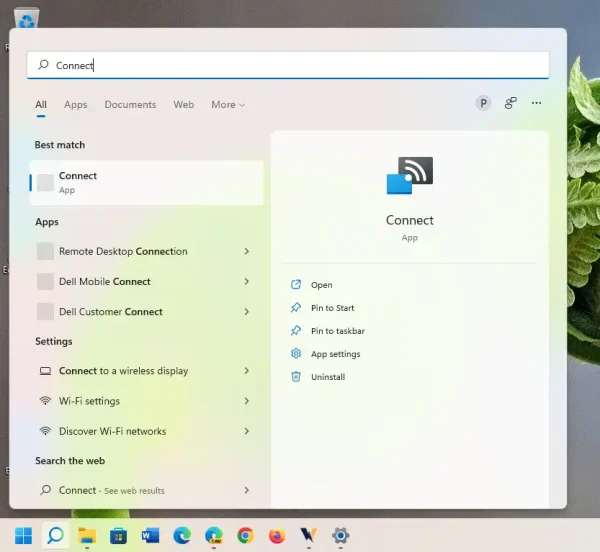Click the pin icon beside Pin to Start
600x552 pixels.
tap(296, 308)
